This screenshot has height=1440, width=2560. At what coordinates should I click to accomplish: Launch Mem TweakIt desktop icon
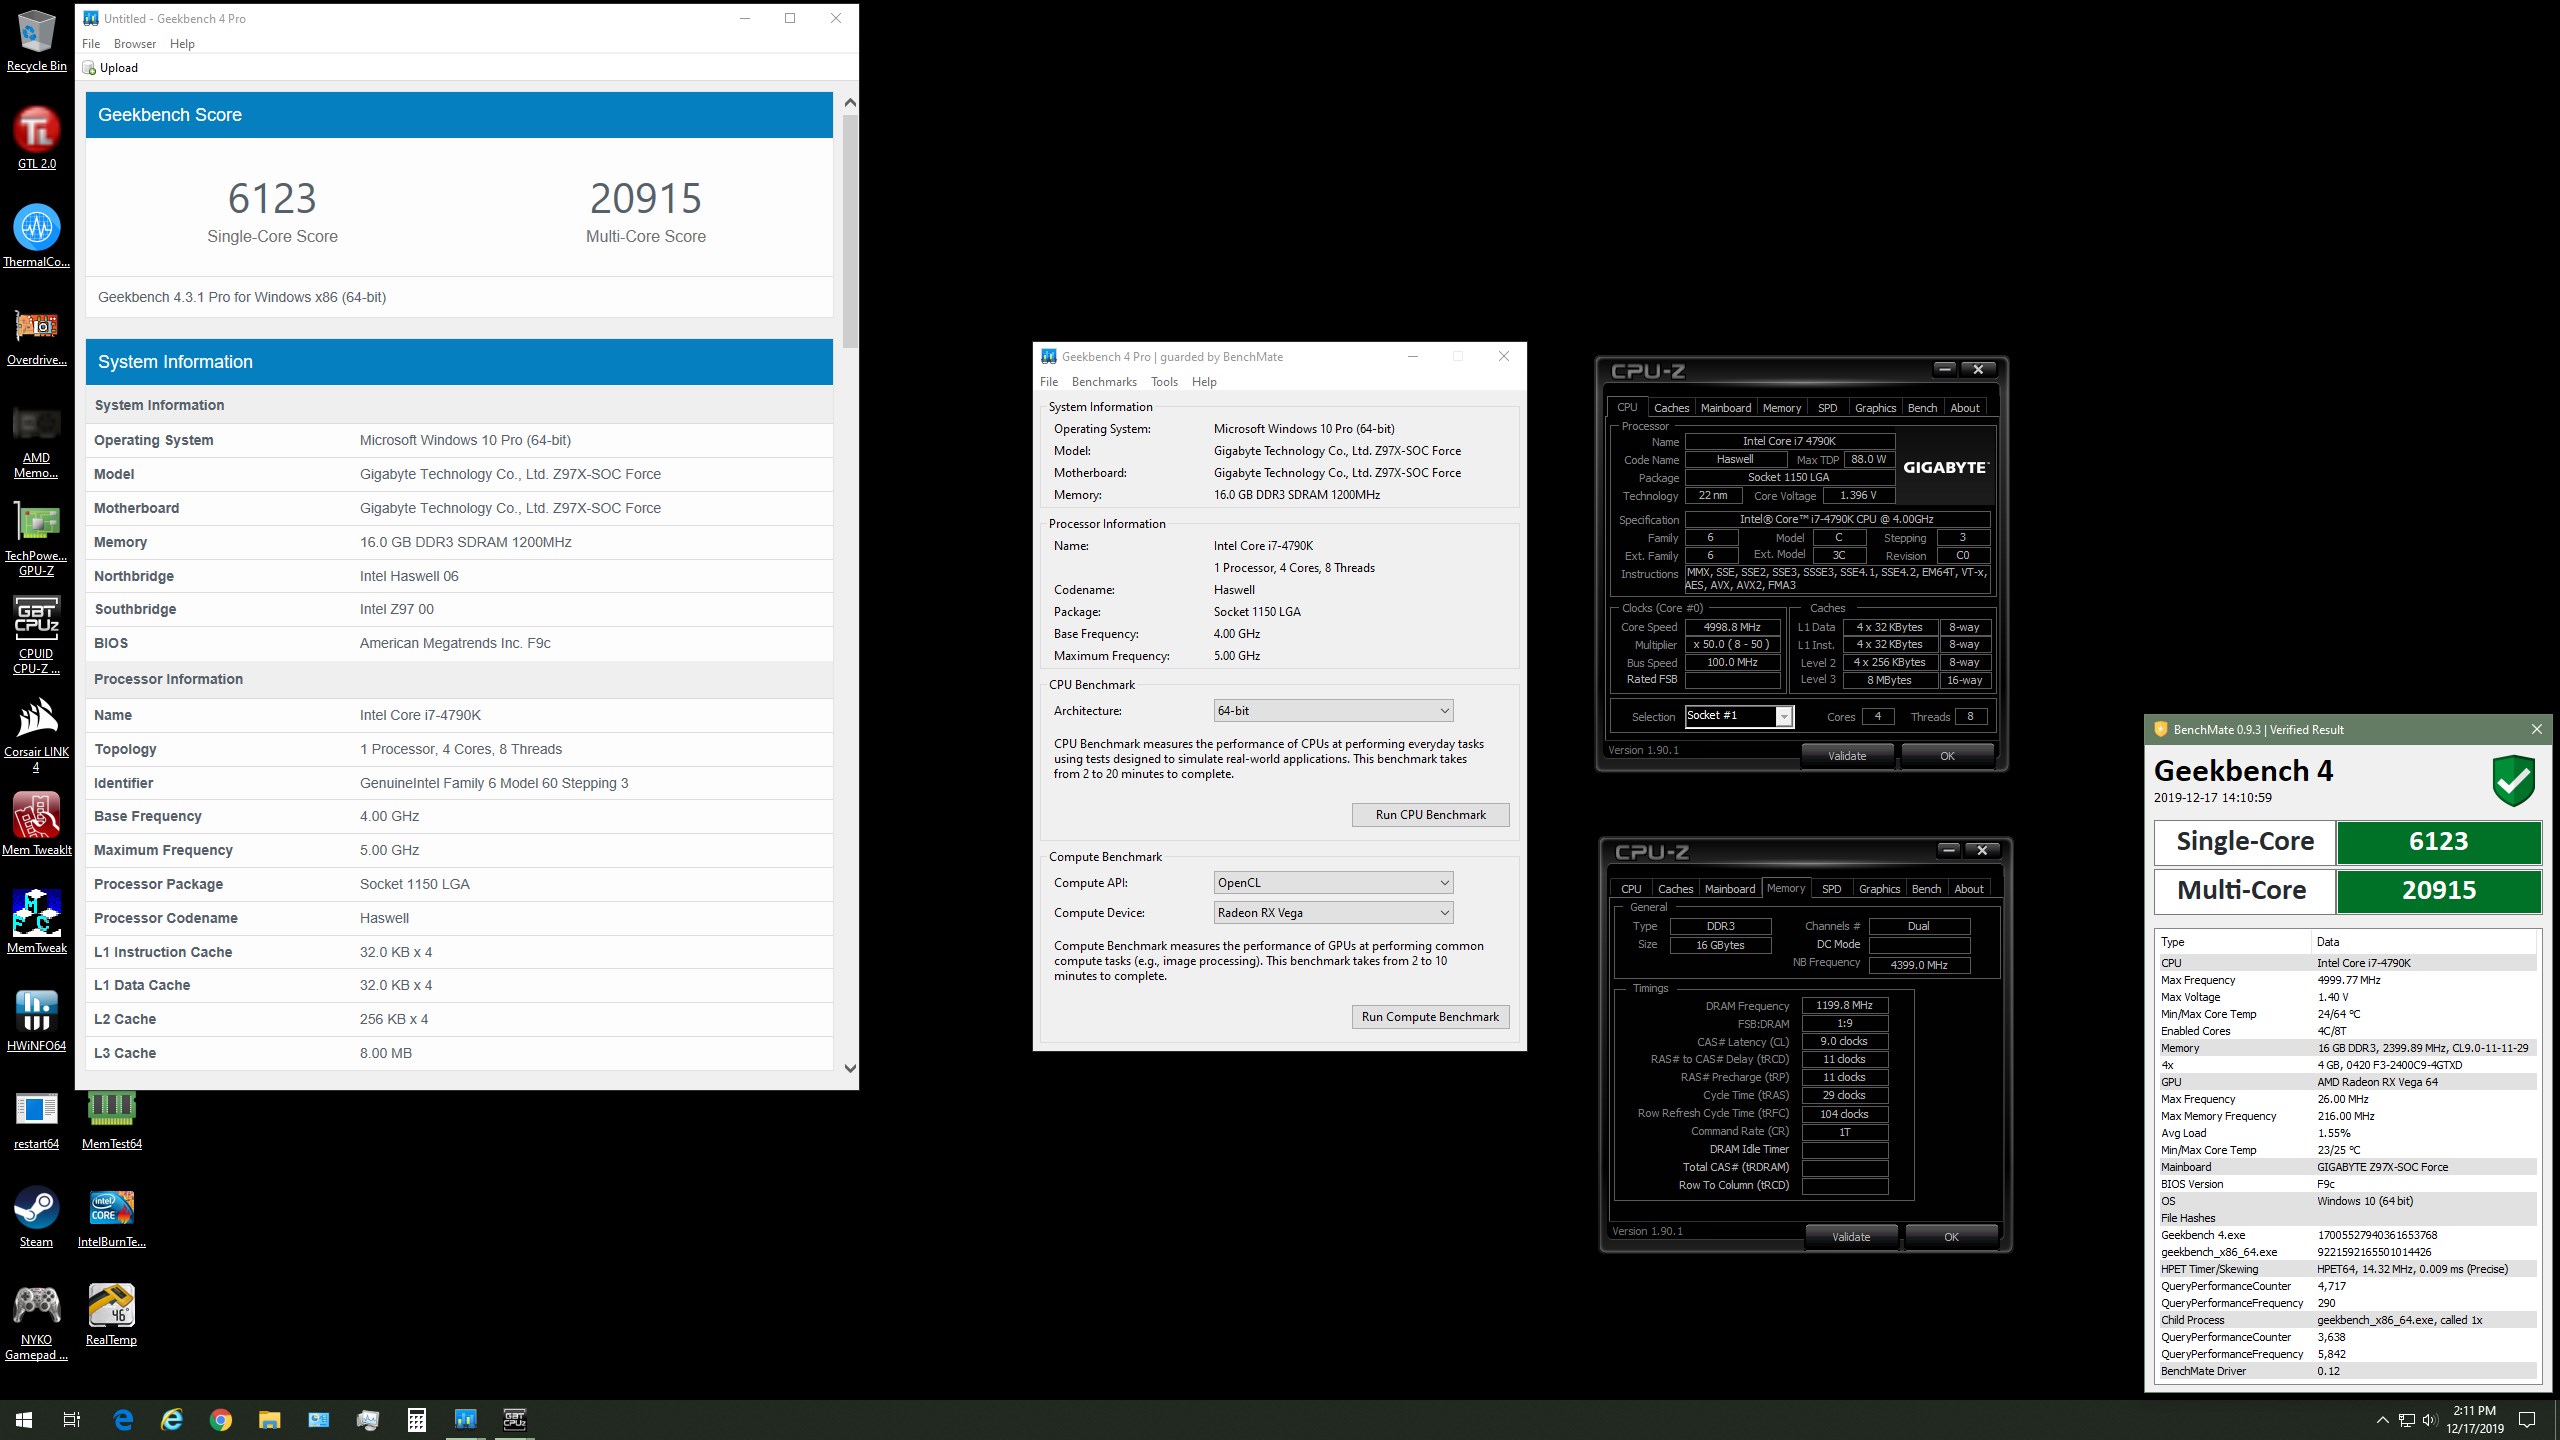coord(37,823)
